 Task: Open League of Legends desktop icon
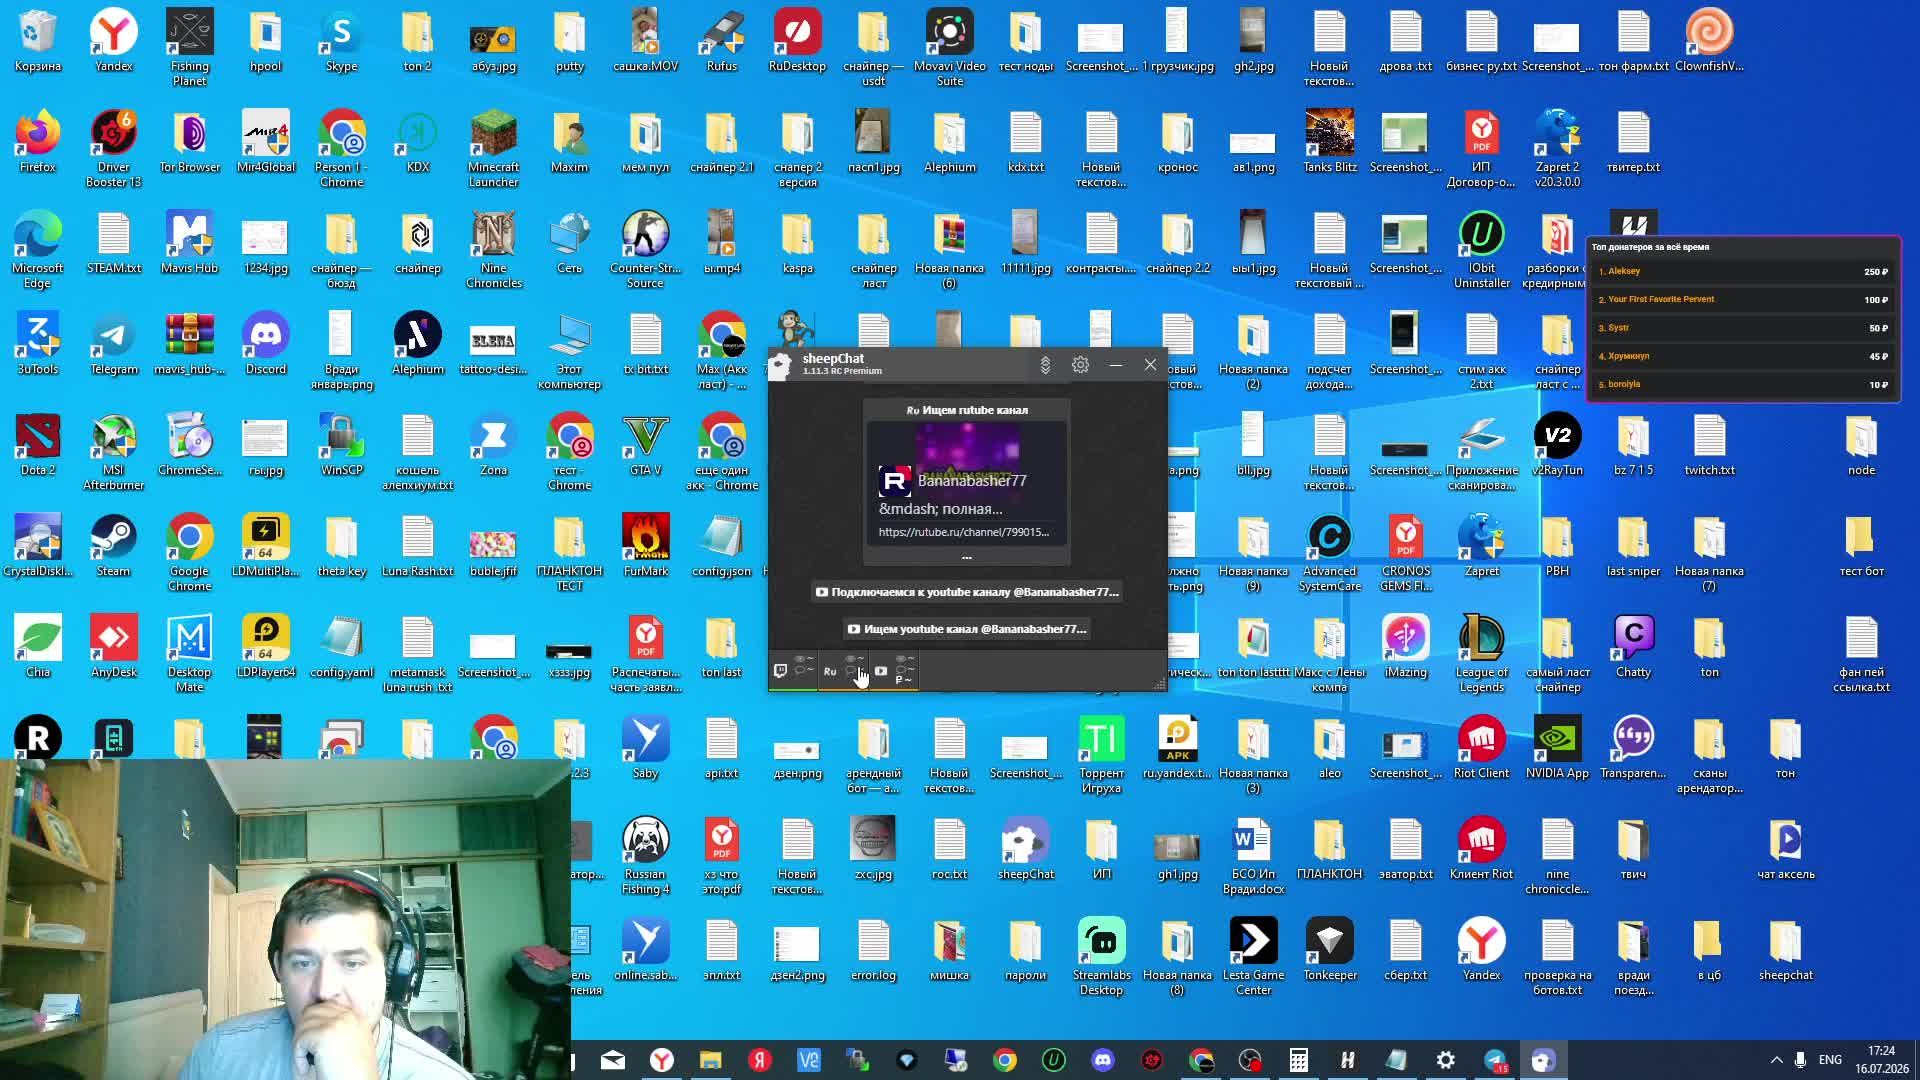pos(1481,654)
